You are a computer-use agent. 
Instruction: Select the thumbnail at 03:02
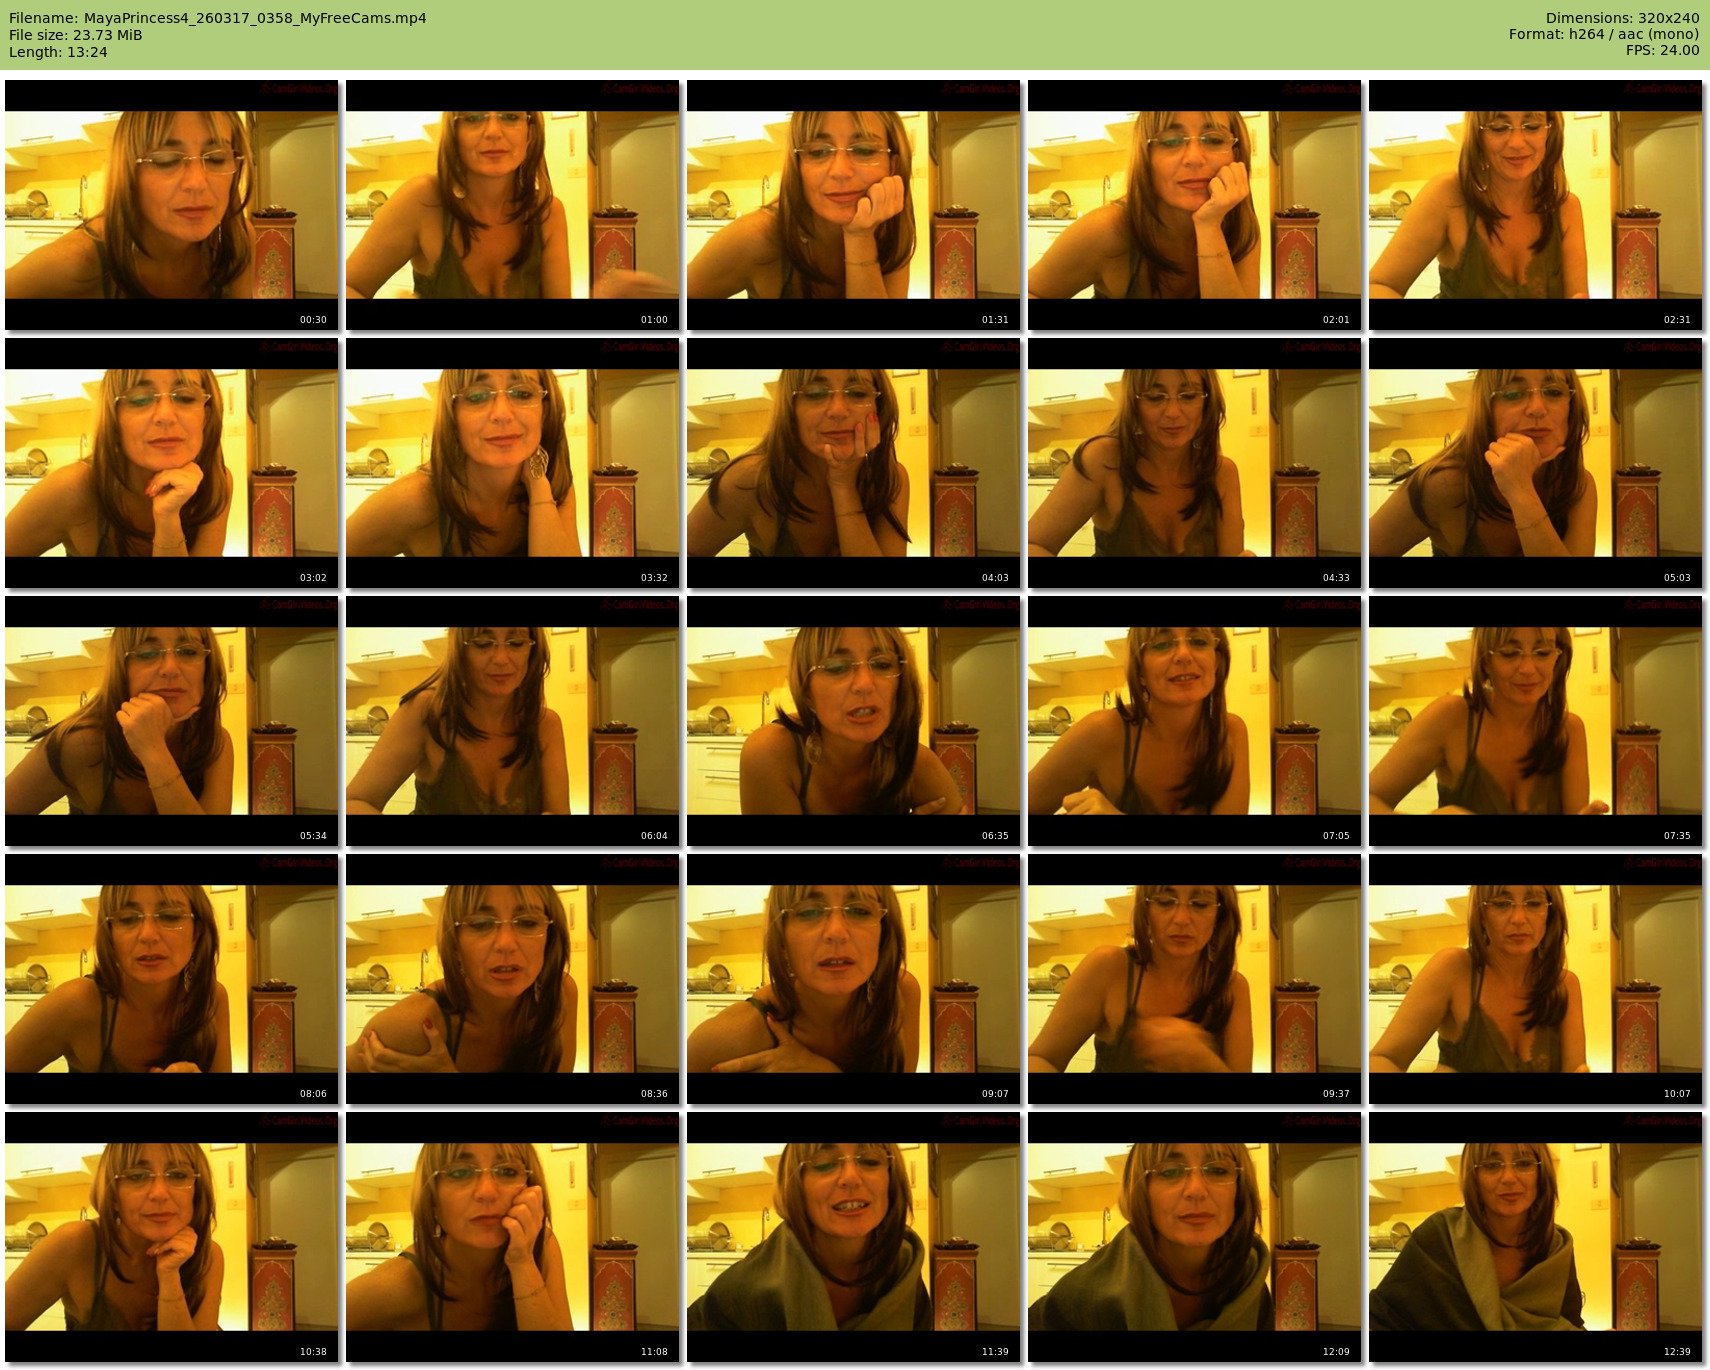(x=171, y=463)
